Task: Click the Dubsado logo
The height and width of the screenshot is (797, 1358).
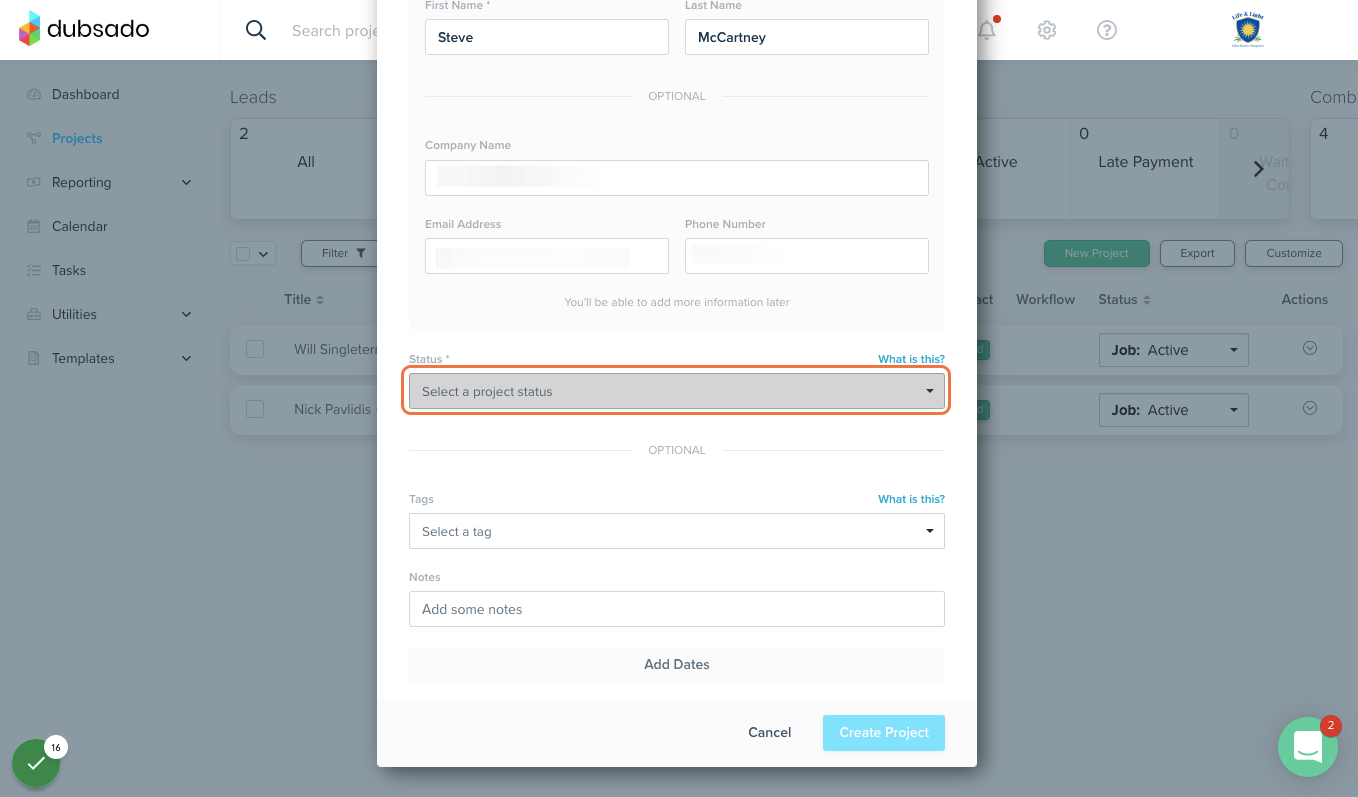Action: tap(84, 29)
